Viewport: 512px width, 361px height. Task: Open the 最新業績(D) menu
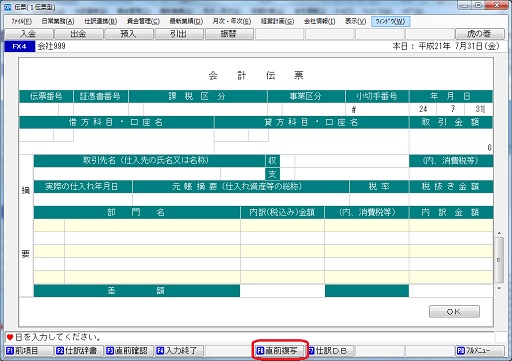186,21
